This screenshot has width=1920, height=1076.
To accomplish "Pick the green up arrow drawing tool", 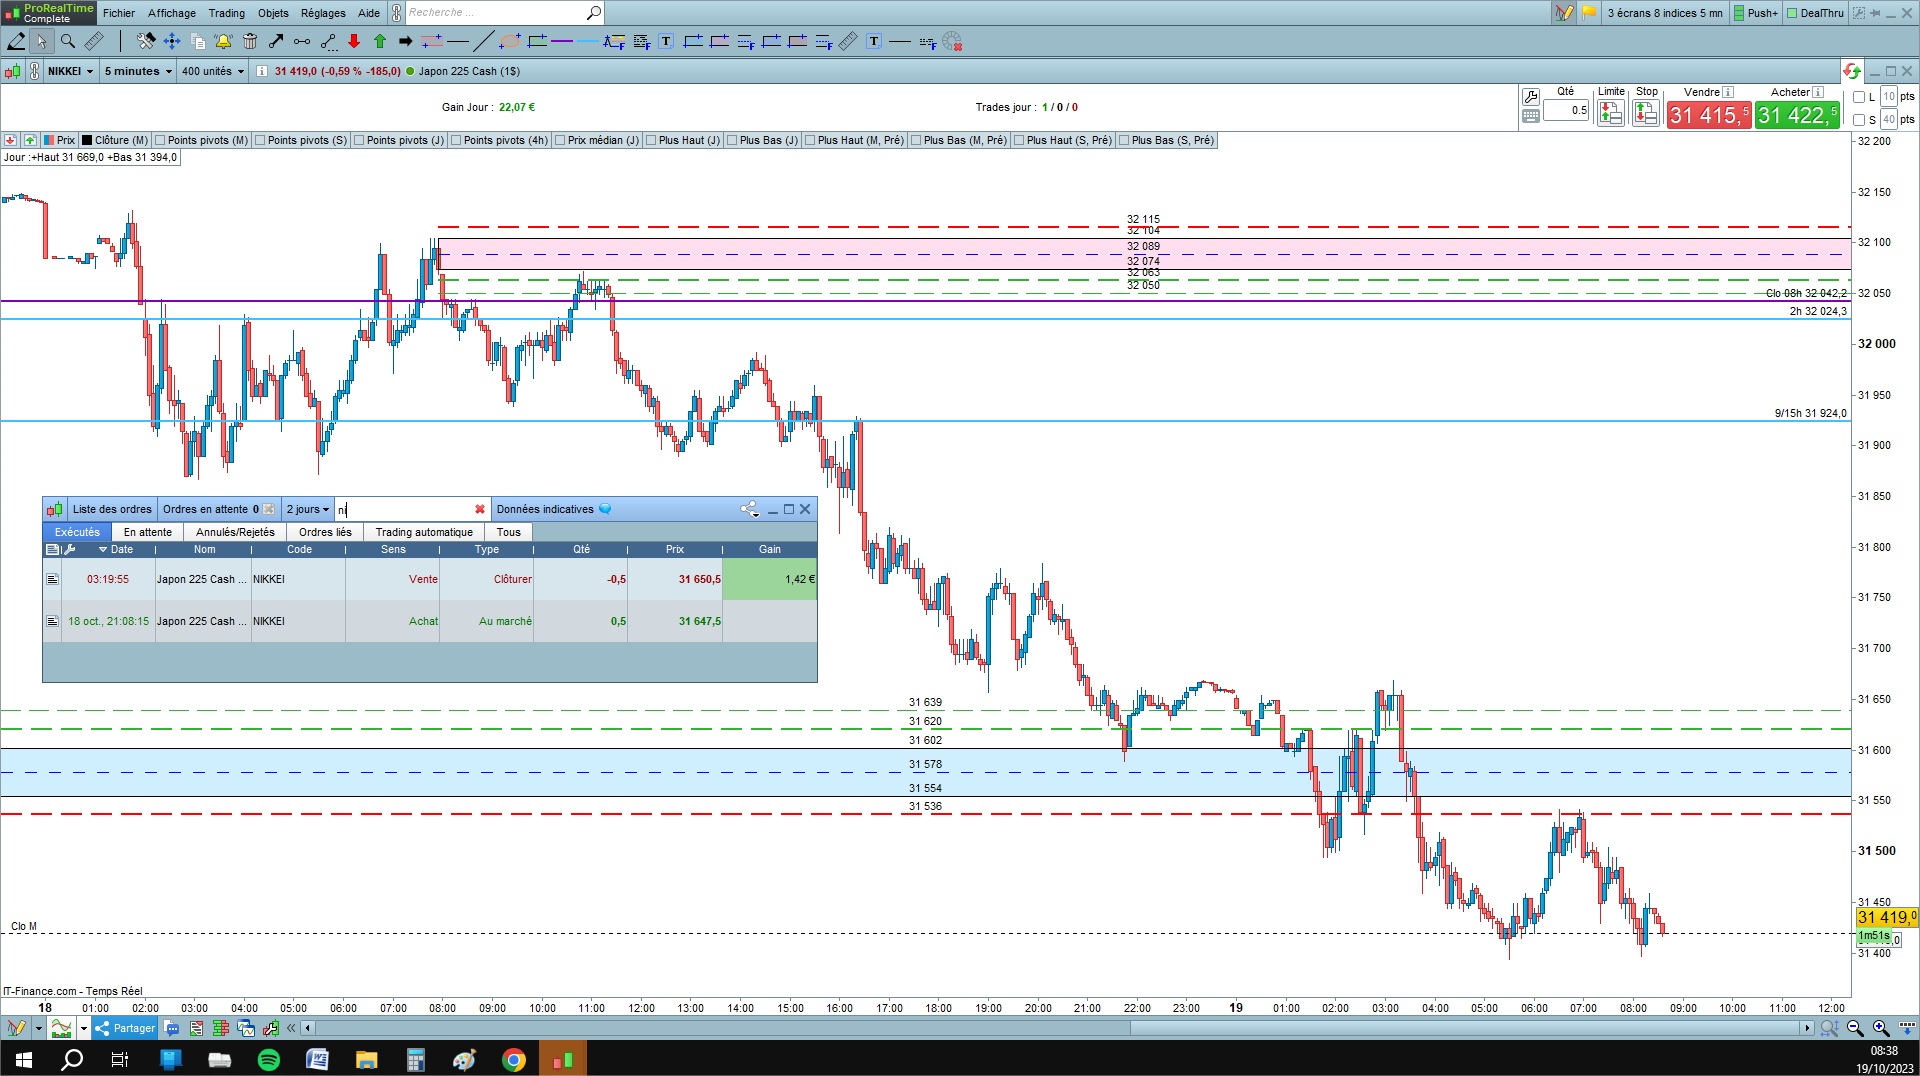I will pyautogui.click(x=380, y=41).
